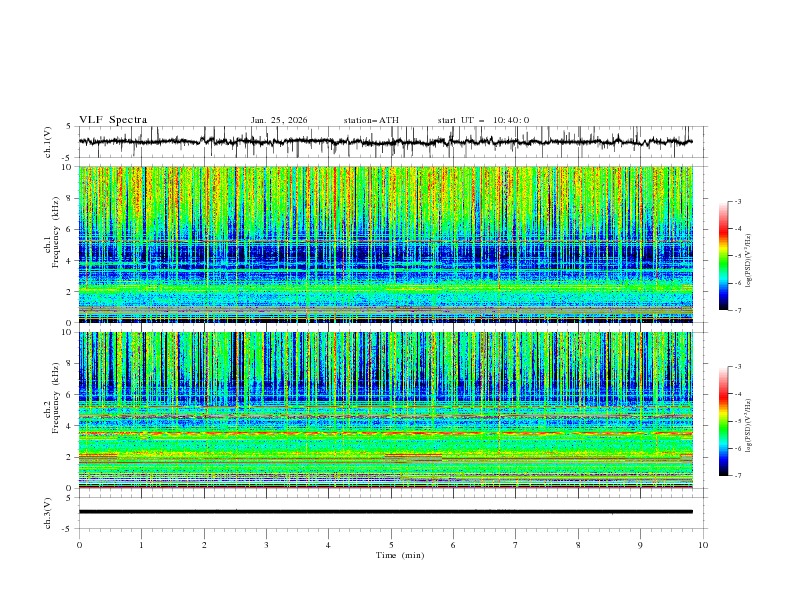
Task: Click inside the ch.2 spectrogram plot
Action: [390, 410]
